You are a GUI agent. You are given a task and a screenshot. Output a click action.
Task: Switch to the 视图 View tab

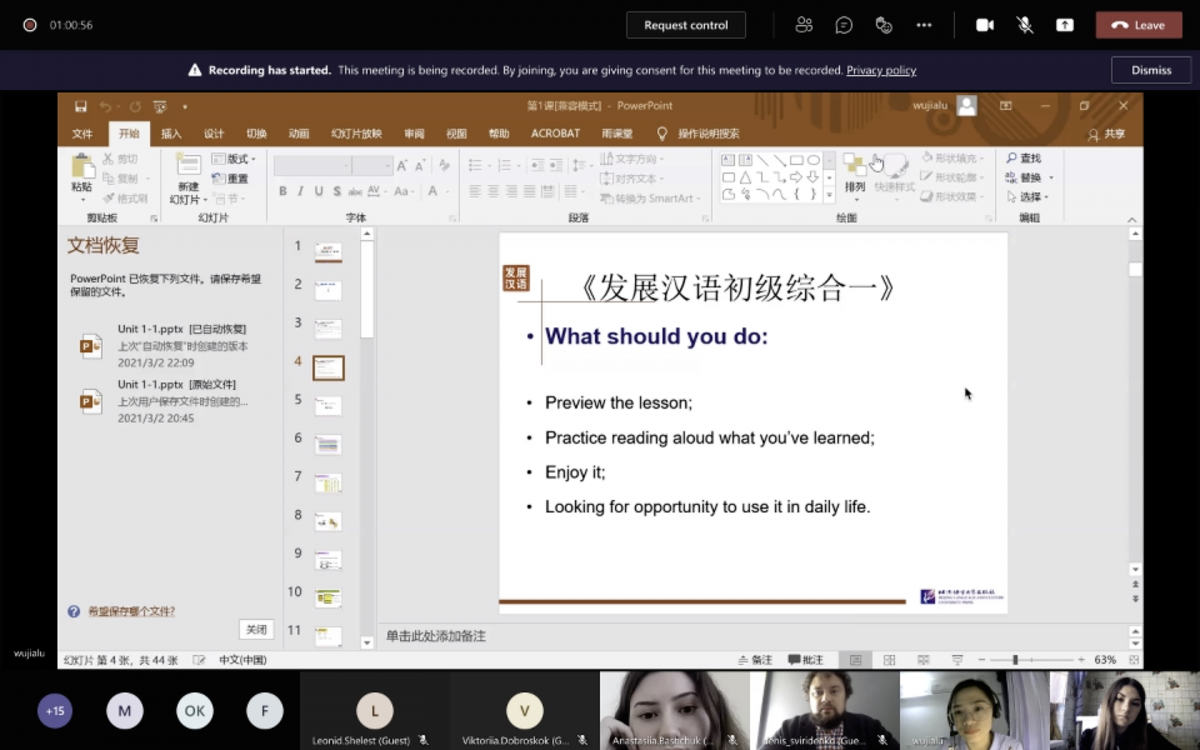click(457, 134)
